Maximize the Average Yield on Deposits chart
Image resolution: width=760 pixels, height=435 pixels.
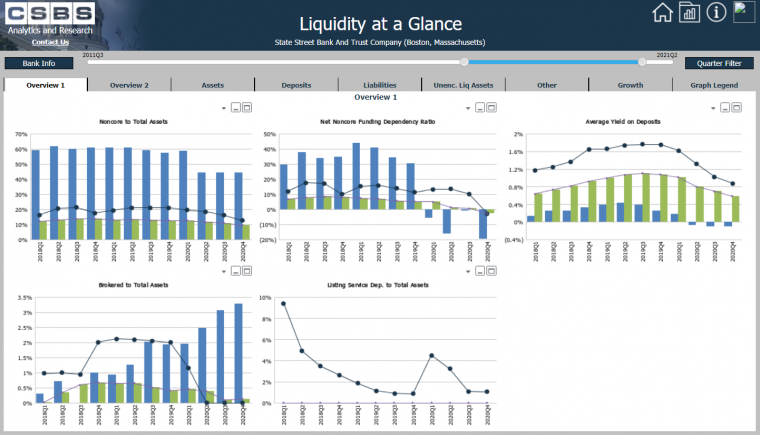[736, 108]
